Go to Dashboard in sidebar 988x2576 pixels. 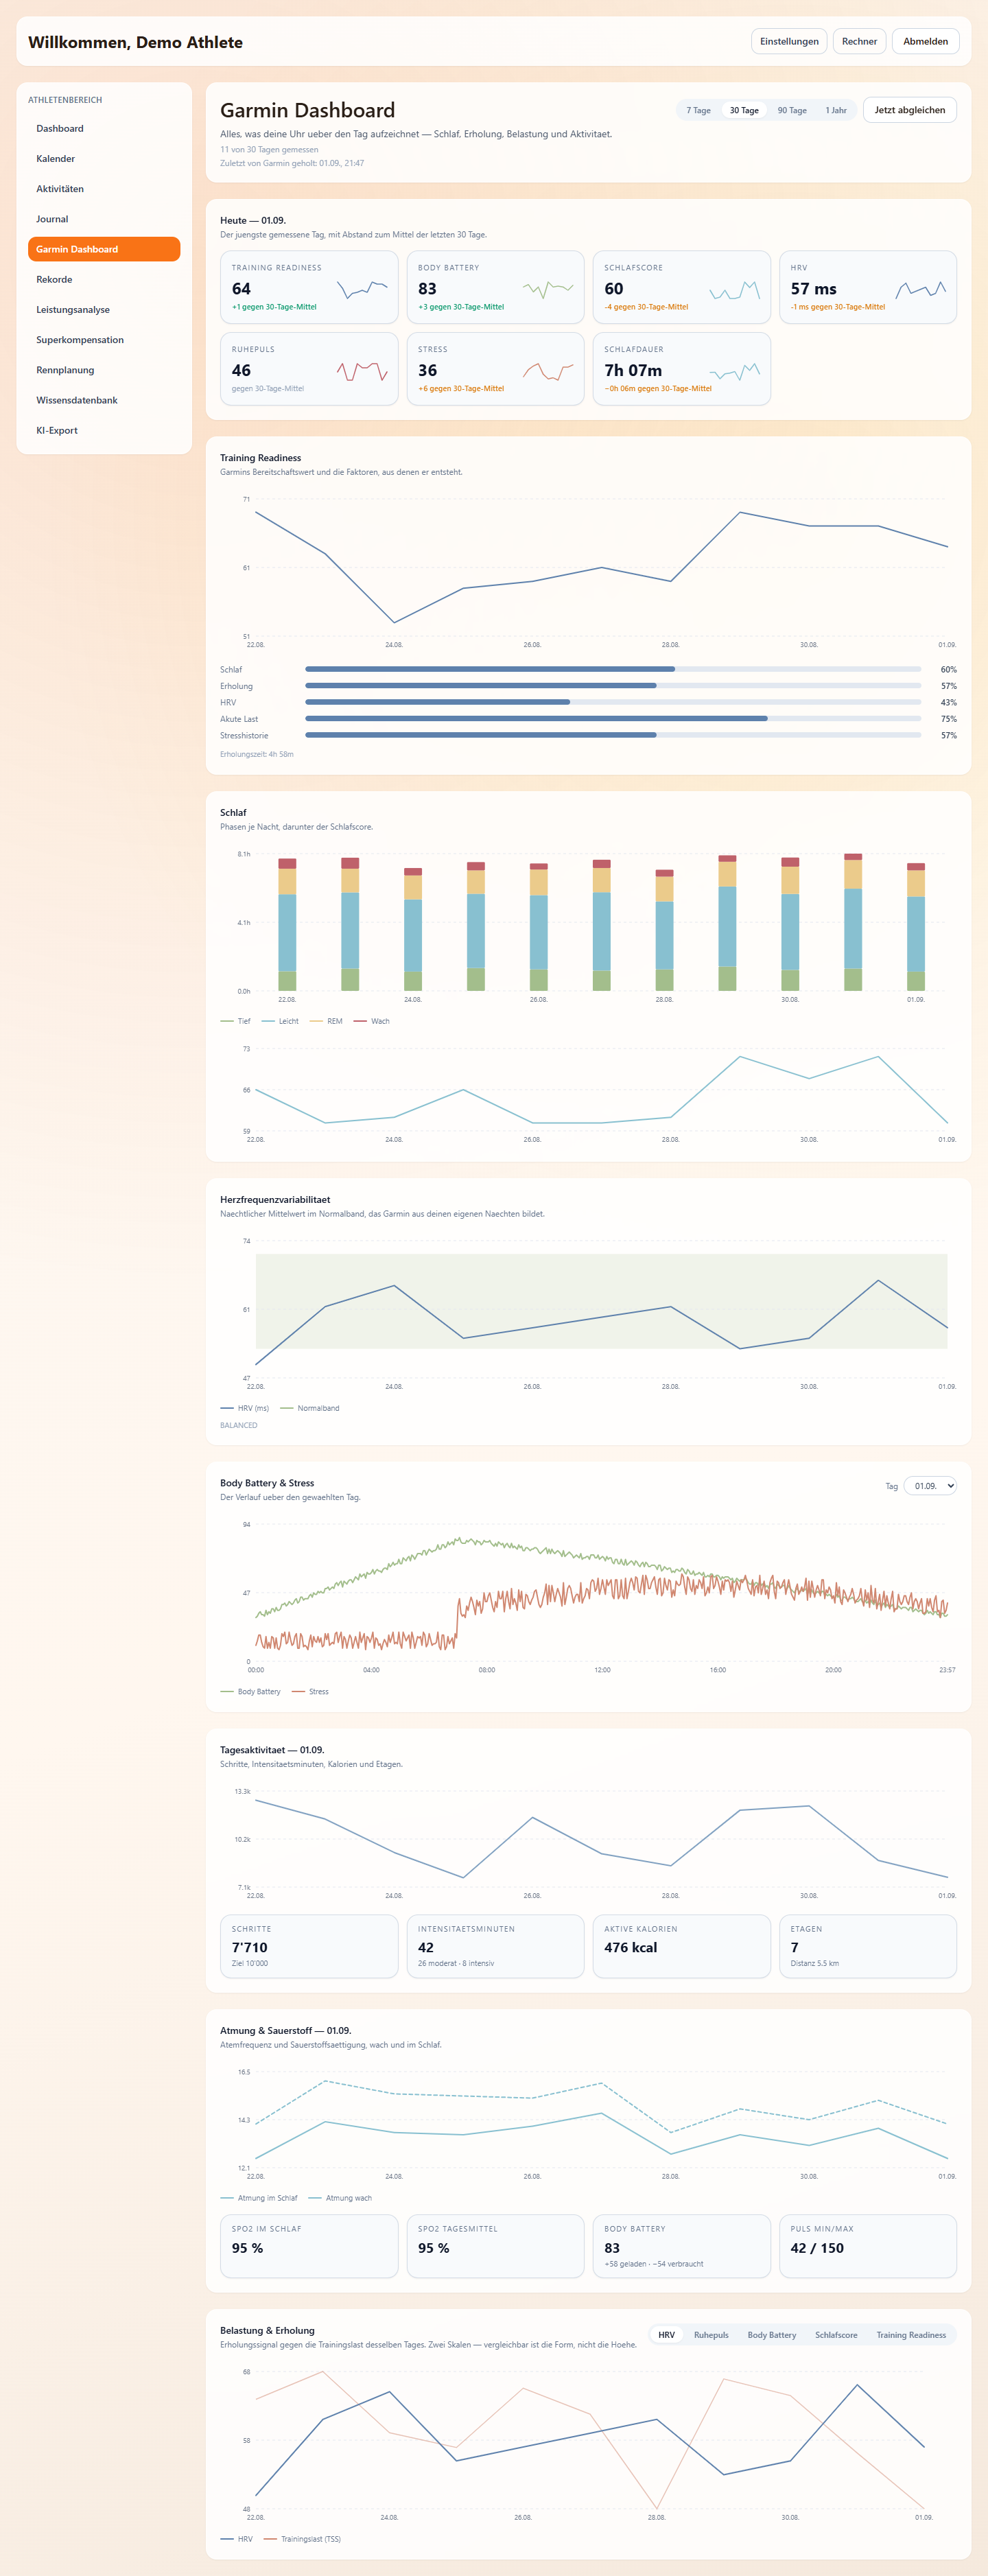[104, 129]
